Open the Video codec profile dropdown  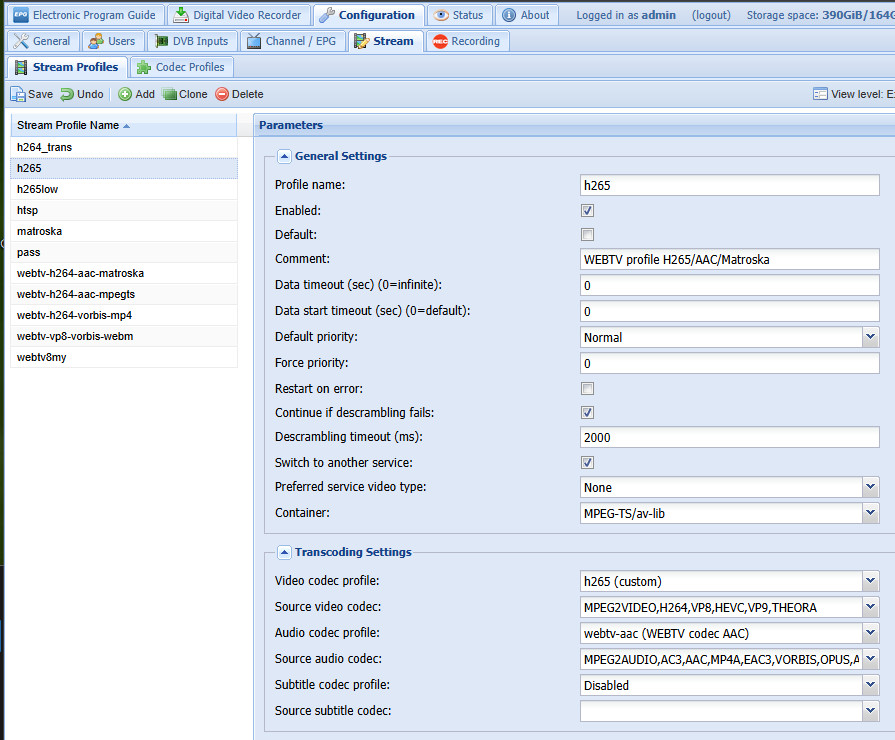870,581
